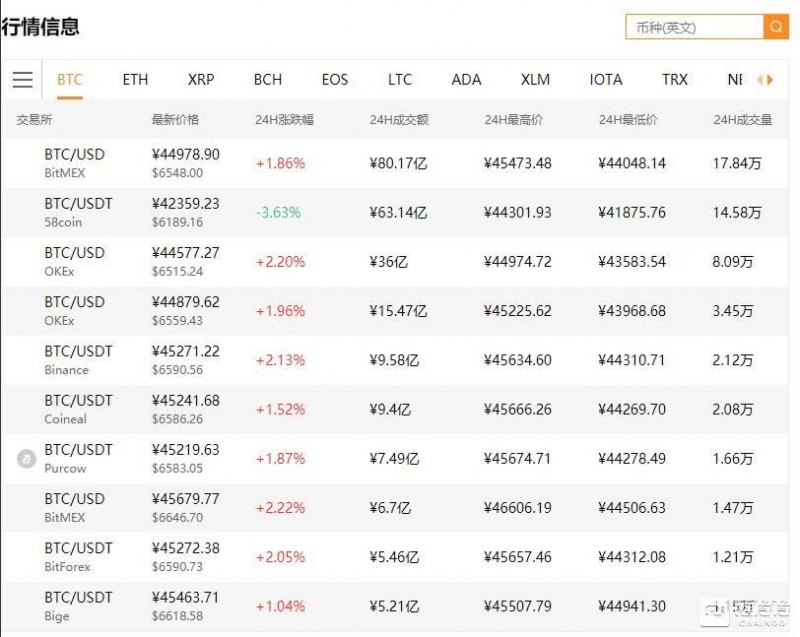The width and height of the screenshot is (800, 637).
Task: Open the BTC/USDT BitForex row
Action: point(394,557)
